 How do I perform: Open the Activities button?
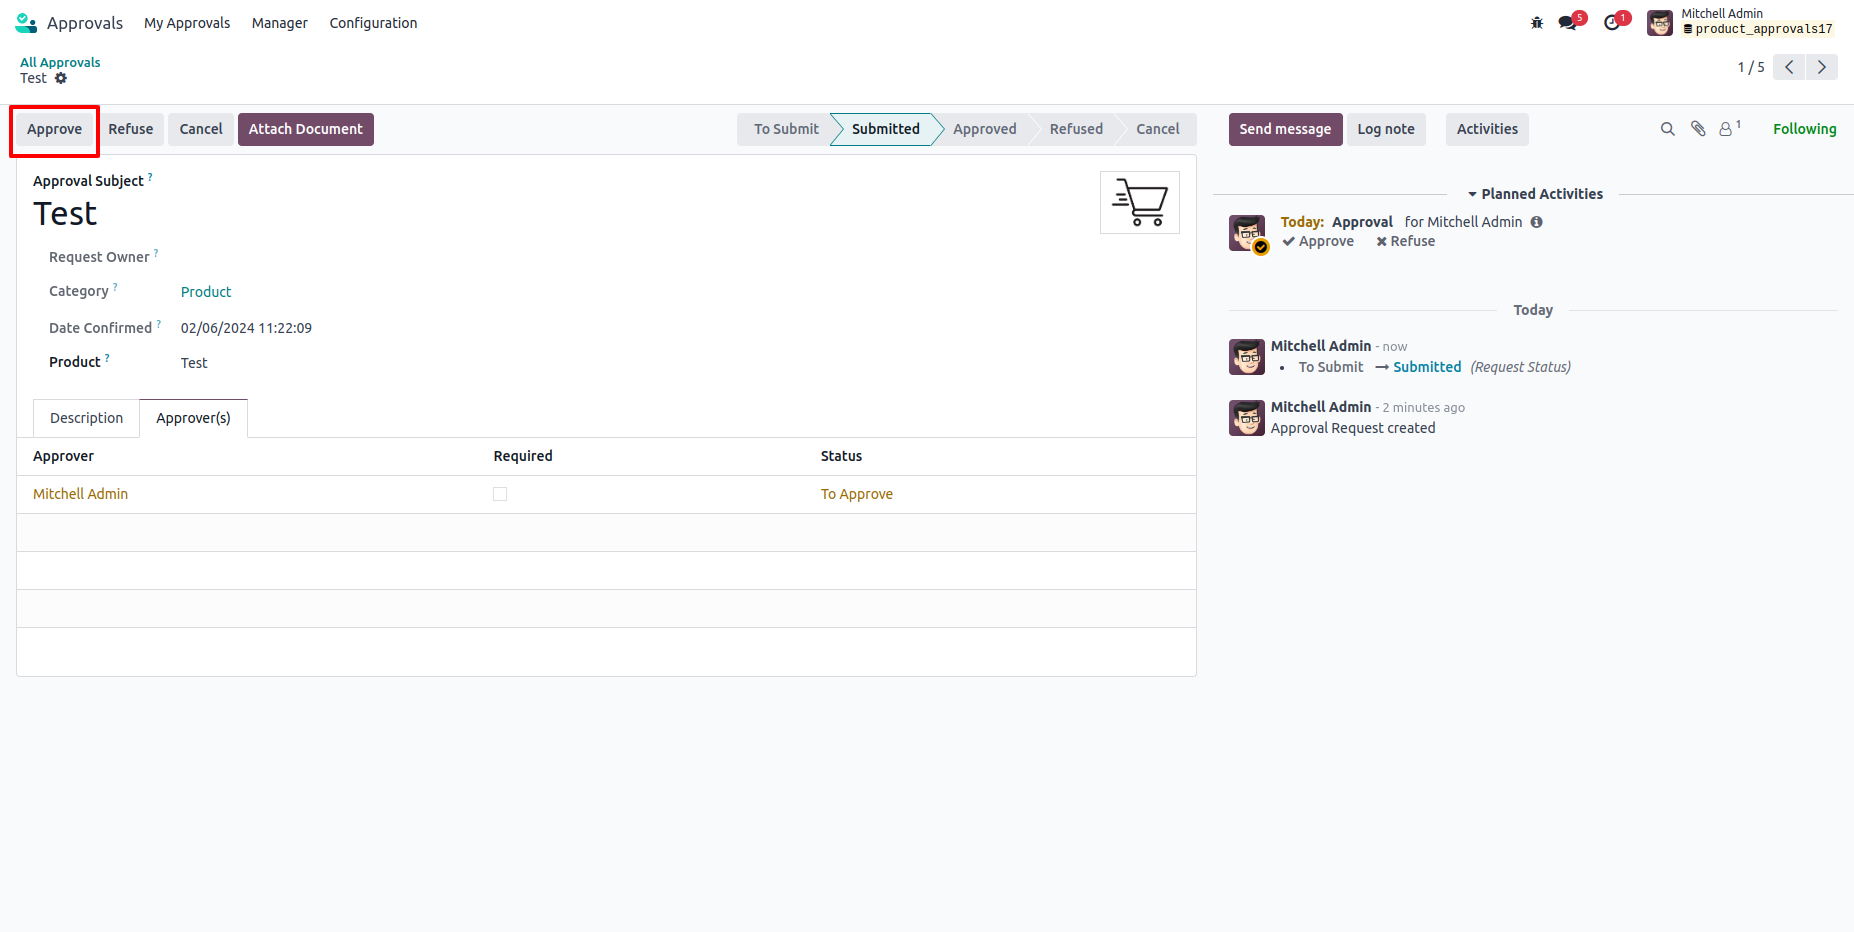point(1487,129)
